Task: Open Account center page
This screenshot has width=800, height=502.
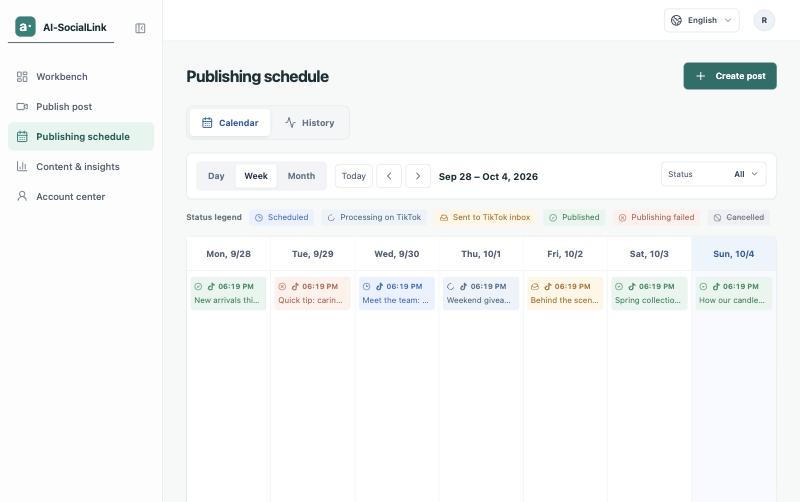Action: pos(81,196)
